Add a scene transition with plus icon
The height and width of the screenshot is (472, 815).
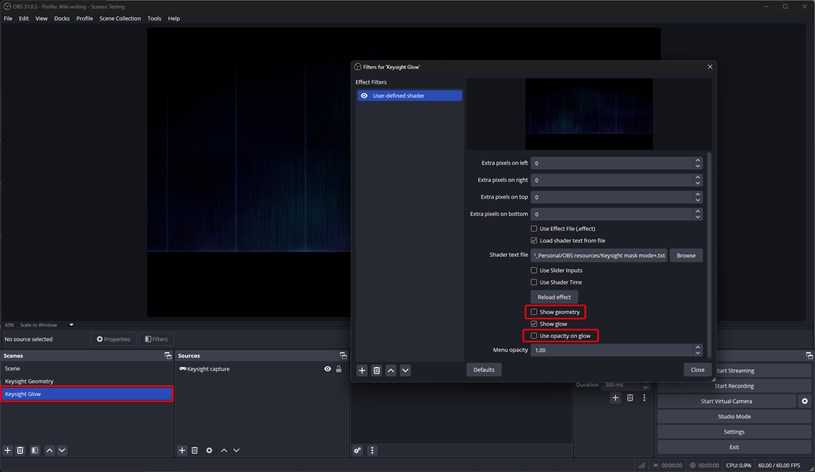(615, 398)
